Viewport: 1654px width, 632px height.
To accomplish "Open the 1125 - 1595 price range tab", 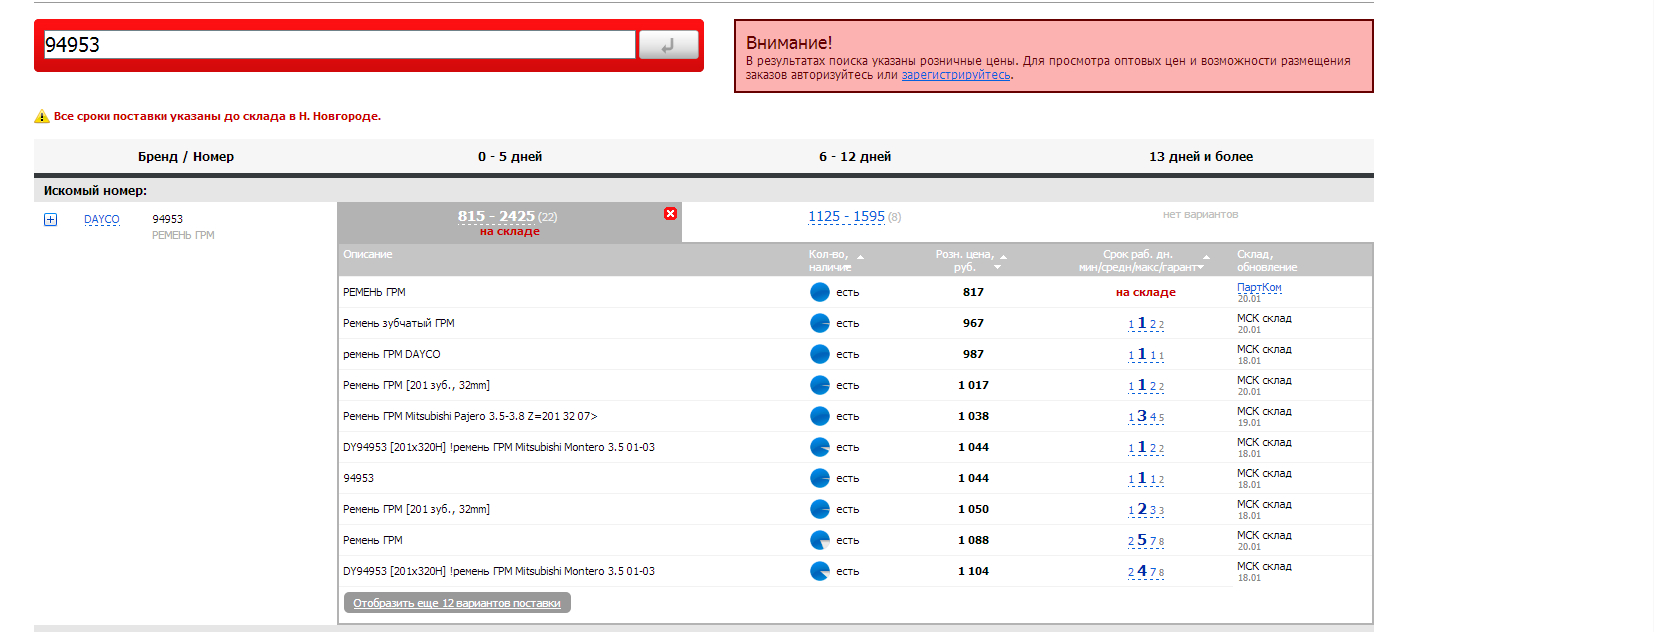I will [x=846, y=216].
